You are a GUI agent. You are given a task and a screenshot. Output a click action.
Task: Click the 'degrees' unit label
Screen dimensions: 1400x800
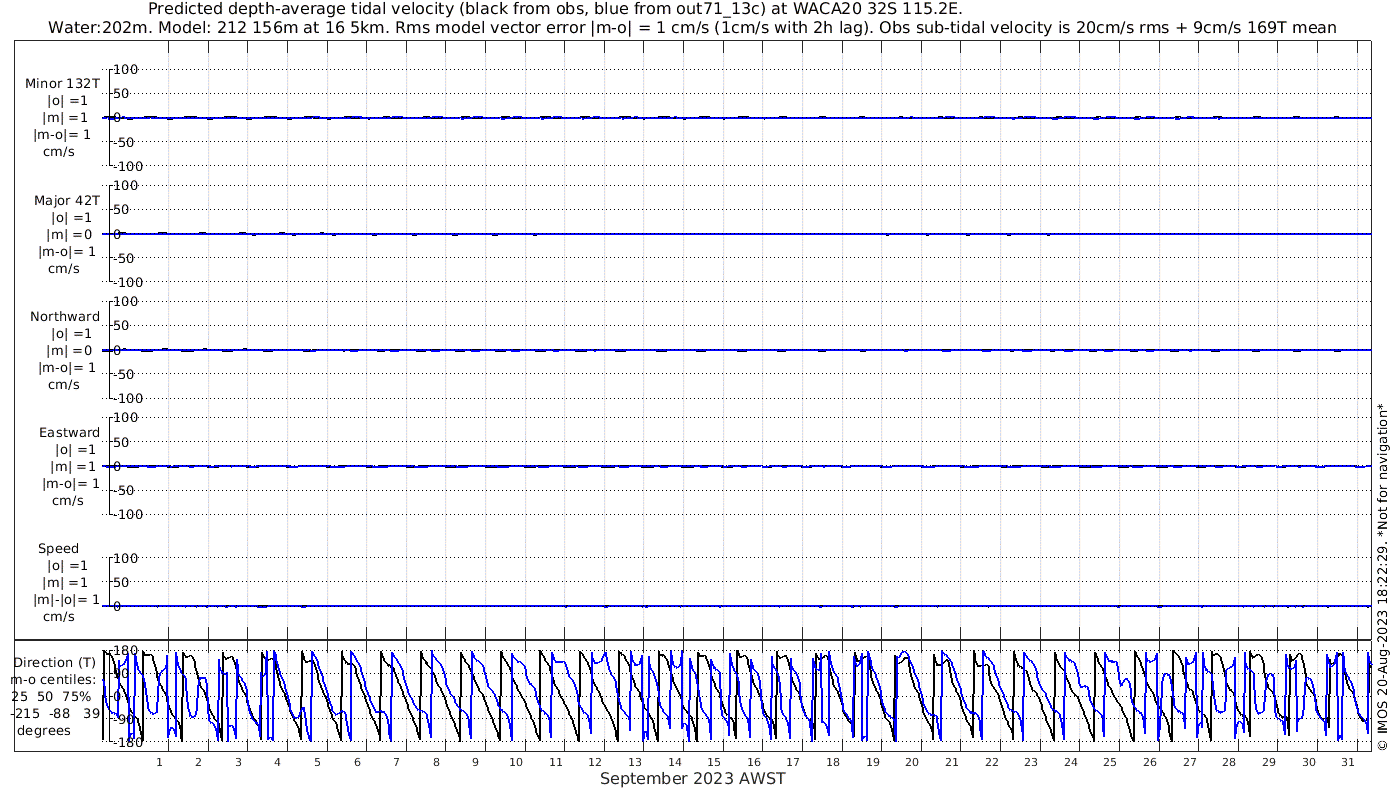44,730
